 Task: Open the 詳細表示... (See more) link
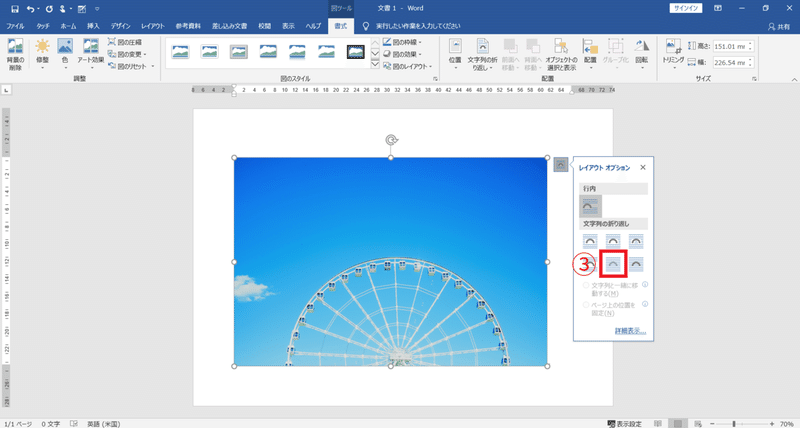coord(631,331)
